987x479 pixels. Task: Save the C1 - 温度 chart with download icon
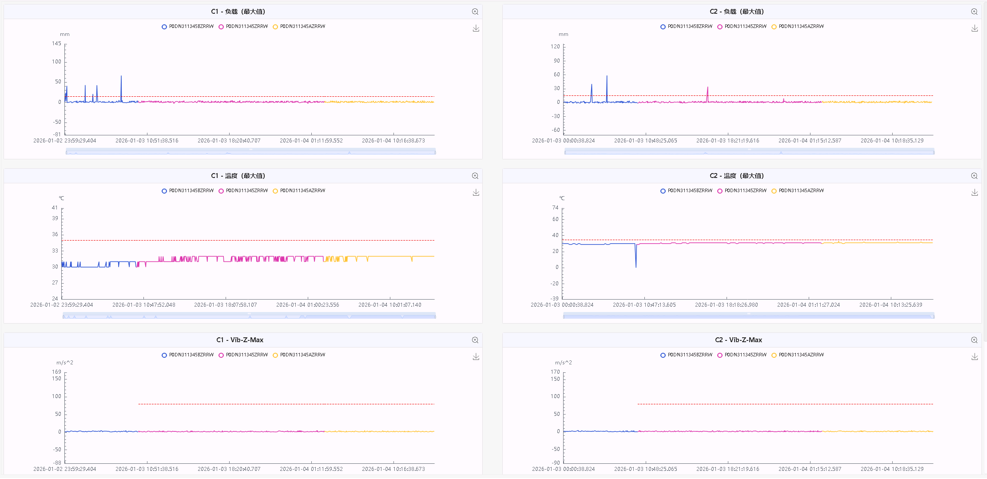pyautogui.click(x=476, y=193)
